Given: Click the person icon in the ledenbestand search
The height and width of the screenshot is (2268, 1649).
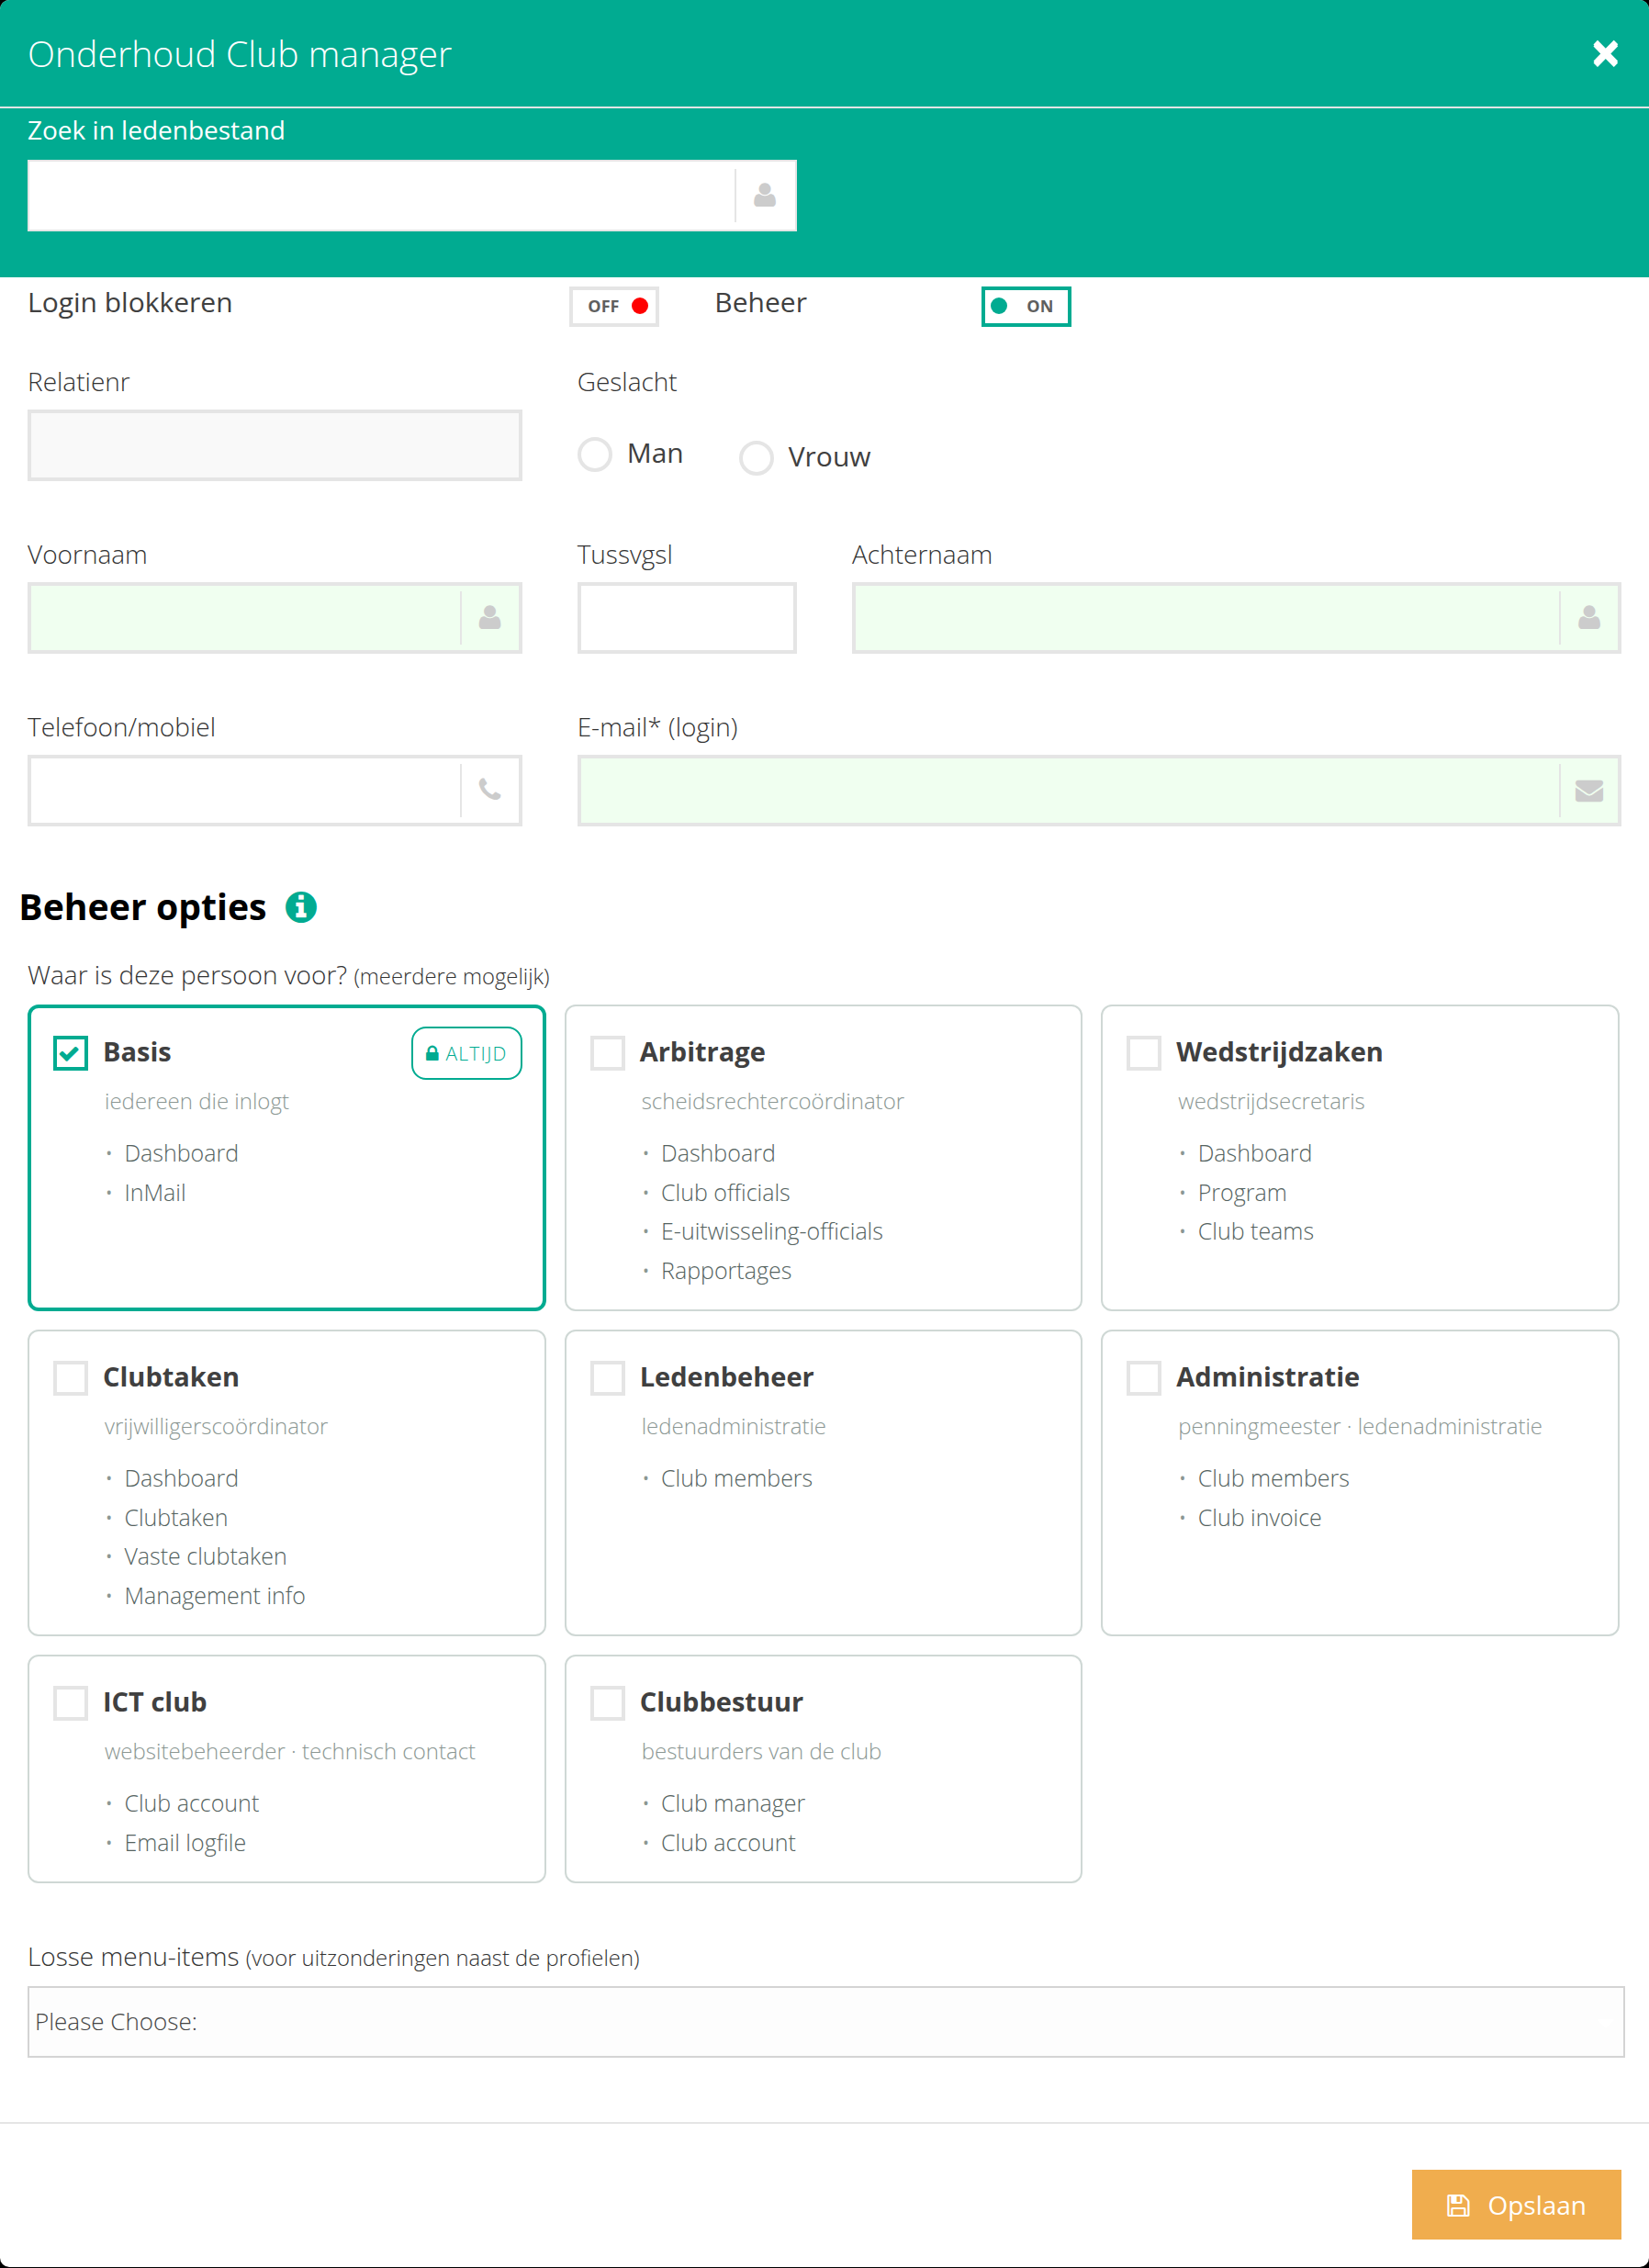Looking at the screenshot, I should [x=765, y=195].
